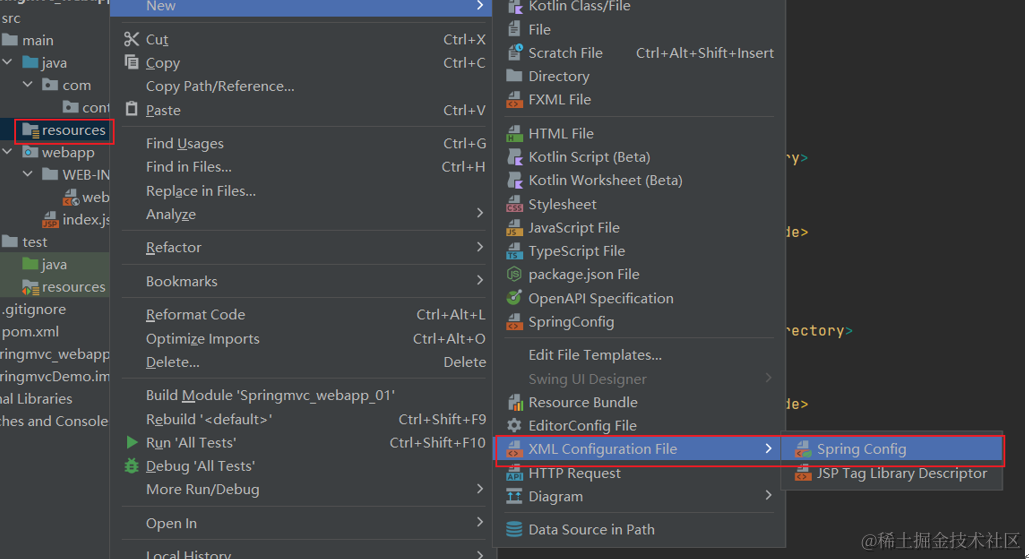Expand the Refactor submenu arrow
This screenshot has height=559, width=1029.
pos(480,247)
